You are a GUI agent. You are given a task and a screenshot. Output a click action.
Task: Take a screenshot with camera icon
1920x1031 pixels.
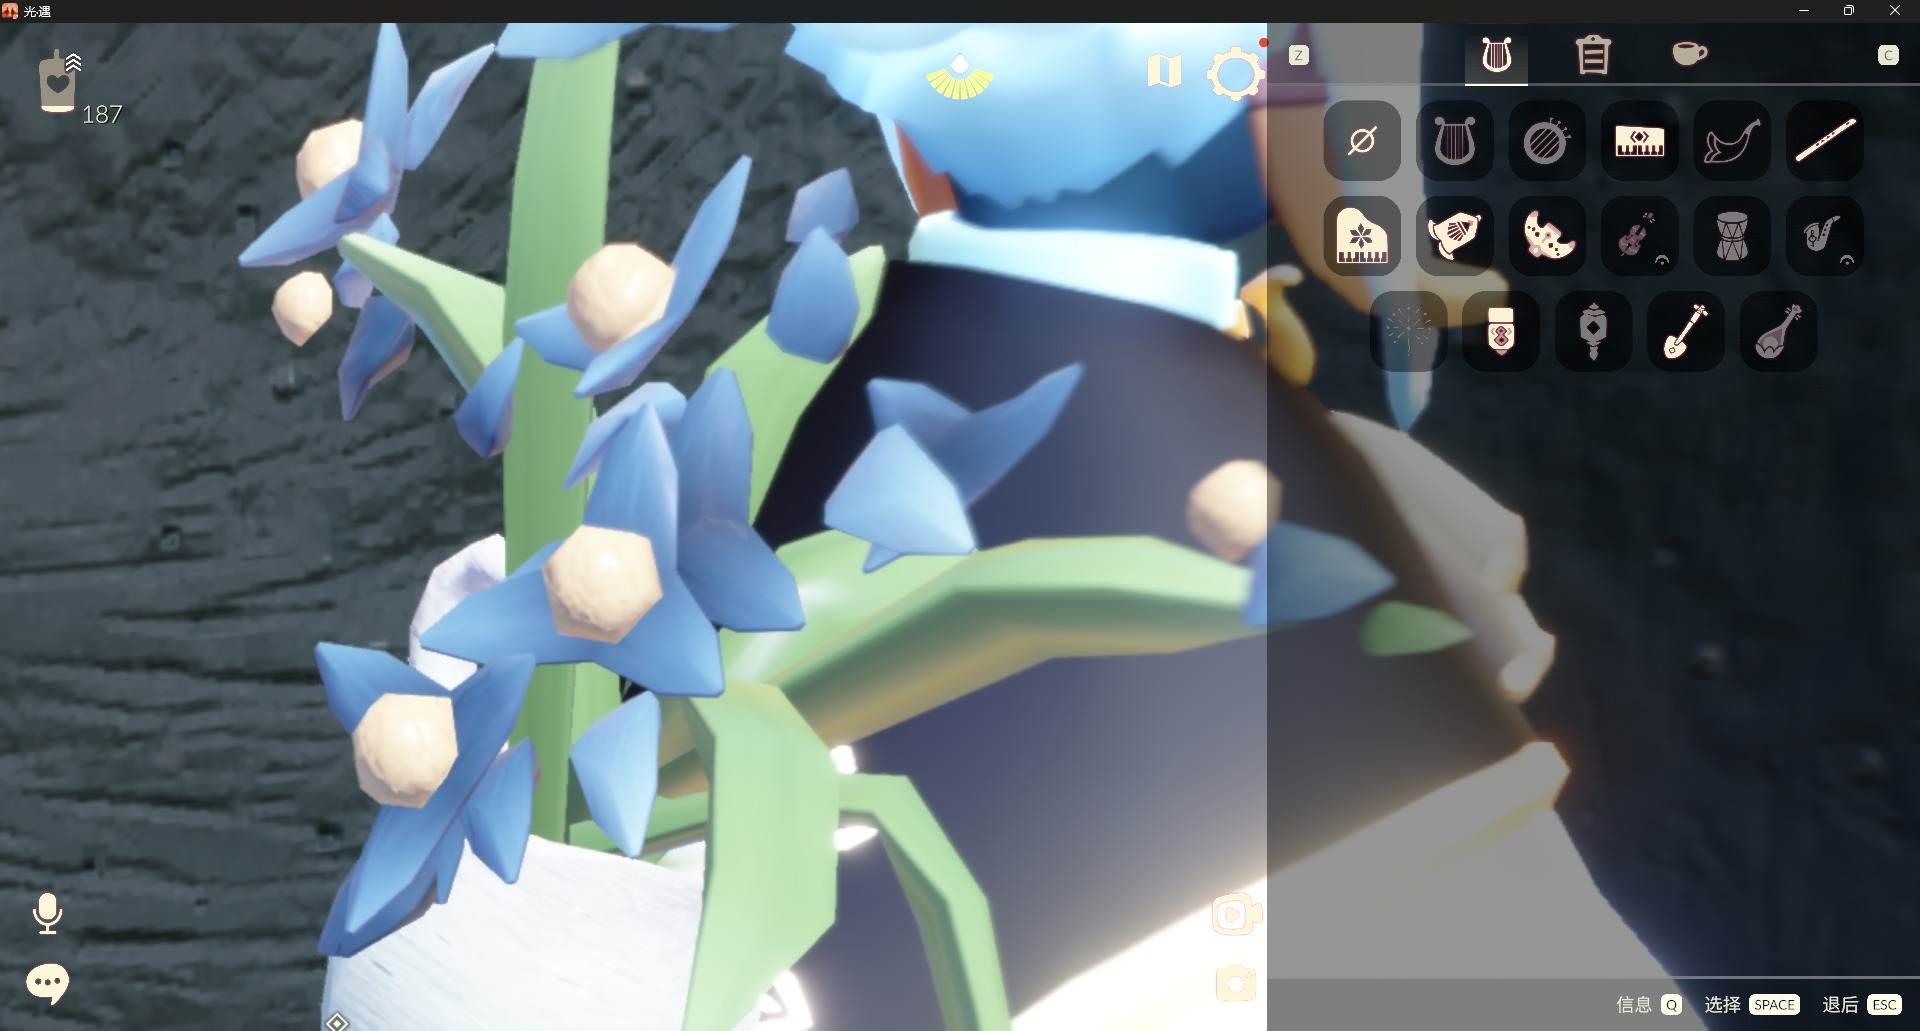(x=1236, y=984)
